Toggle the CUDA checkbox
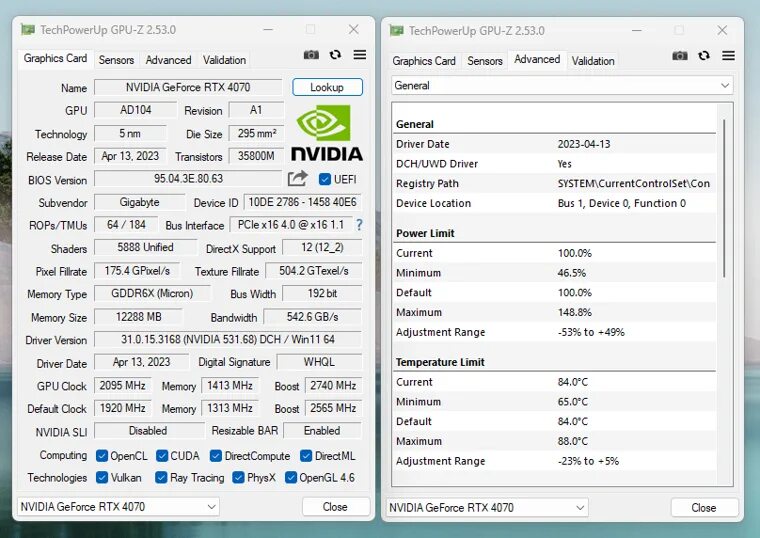Viewport: 760px width, 538px height. (162, 456)
